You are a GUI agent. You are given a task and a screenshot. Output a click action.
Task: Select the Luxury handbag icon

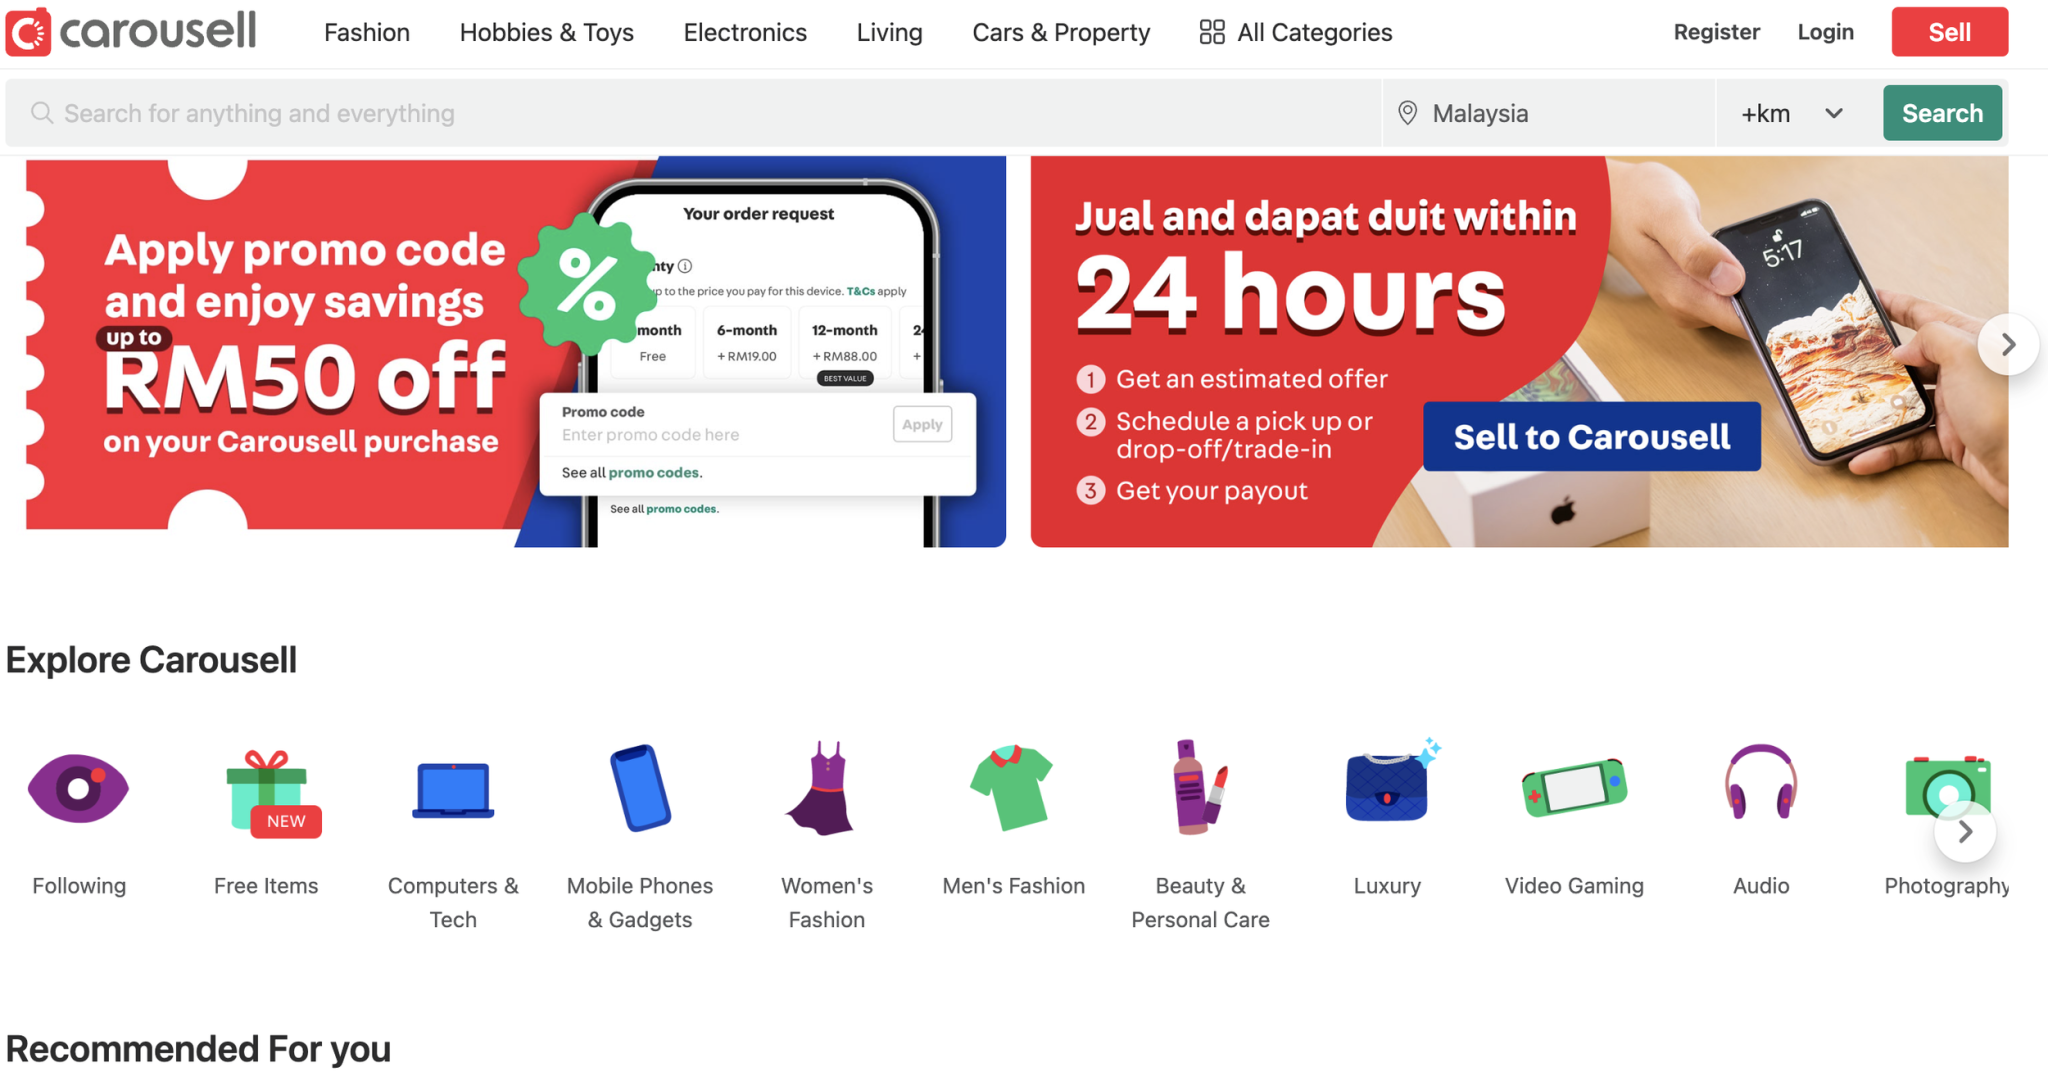tap(1391, 784)
